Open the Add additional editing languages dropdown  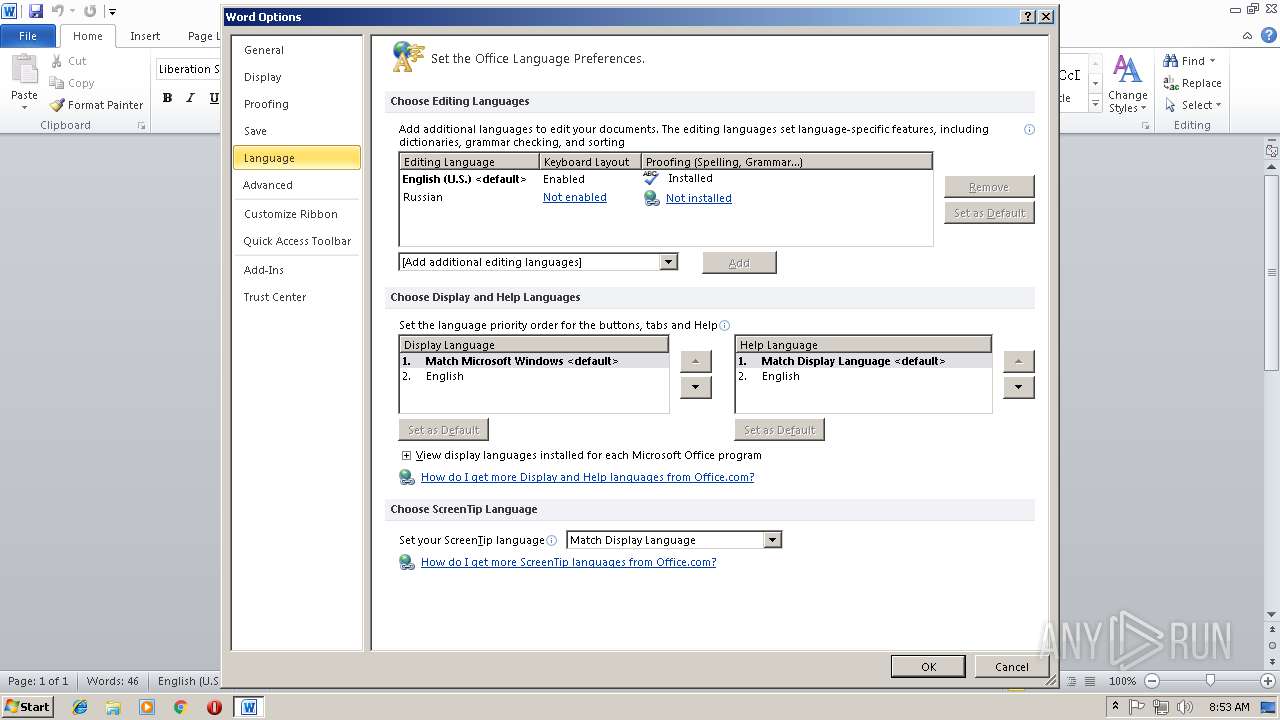[x=669, y=262]
